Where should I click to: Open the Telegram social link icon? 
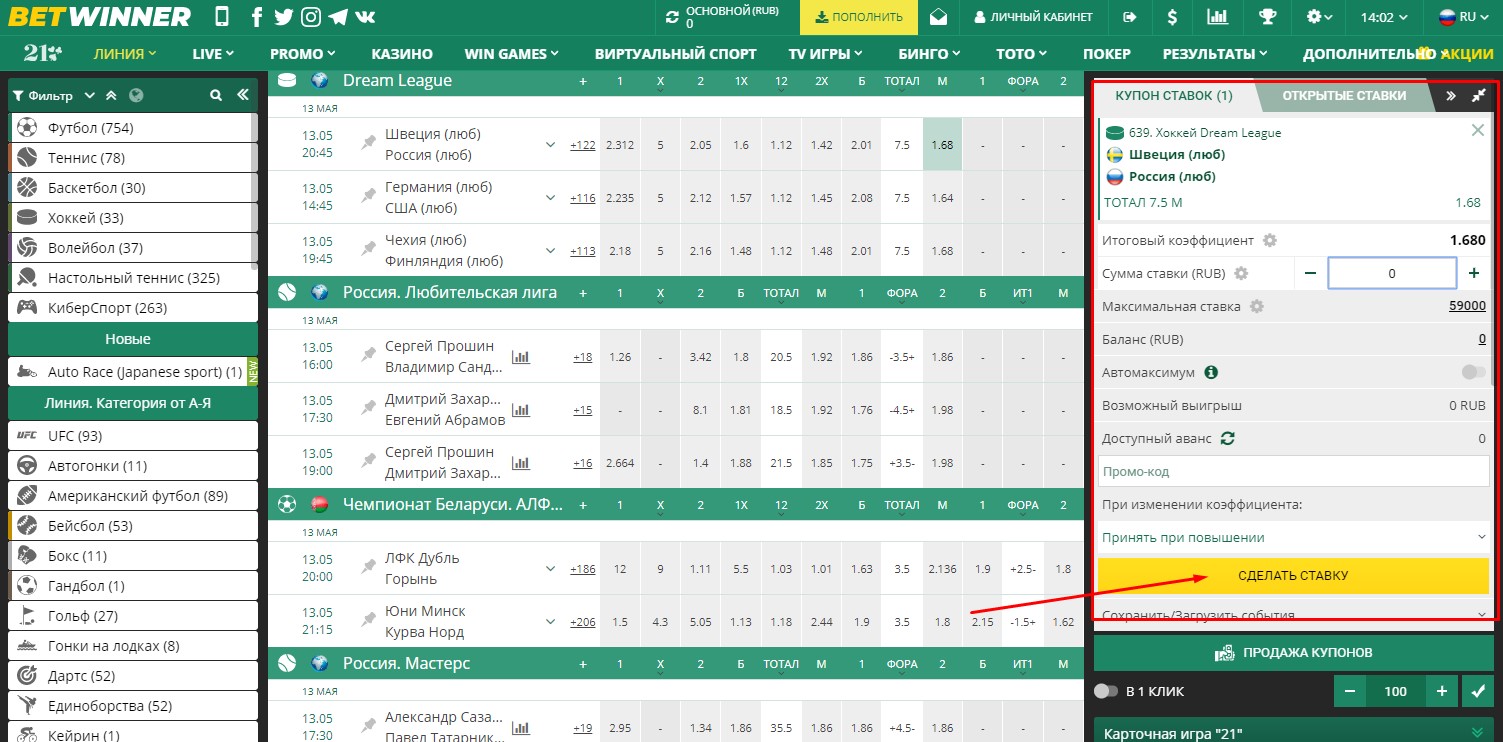coord(338,17)
